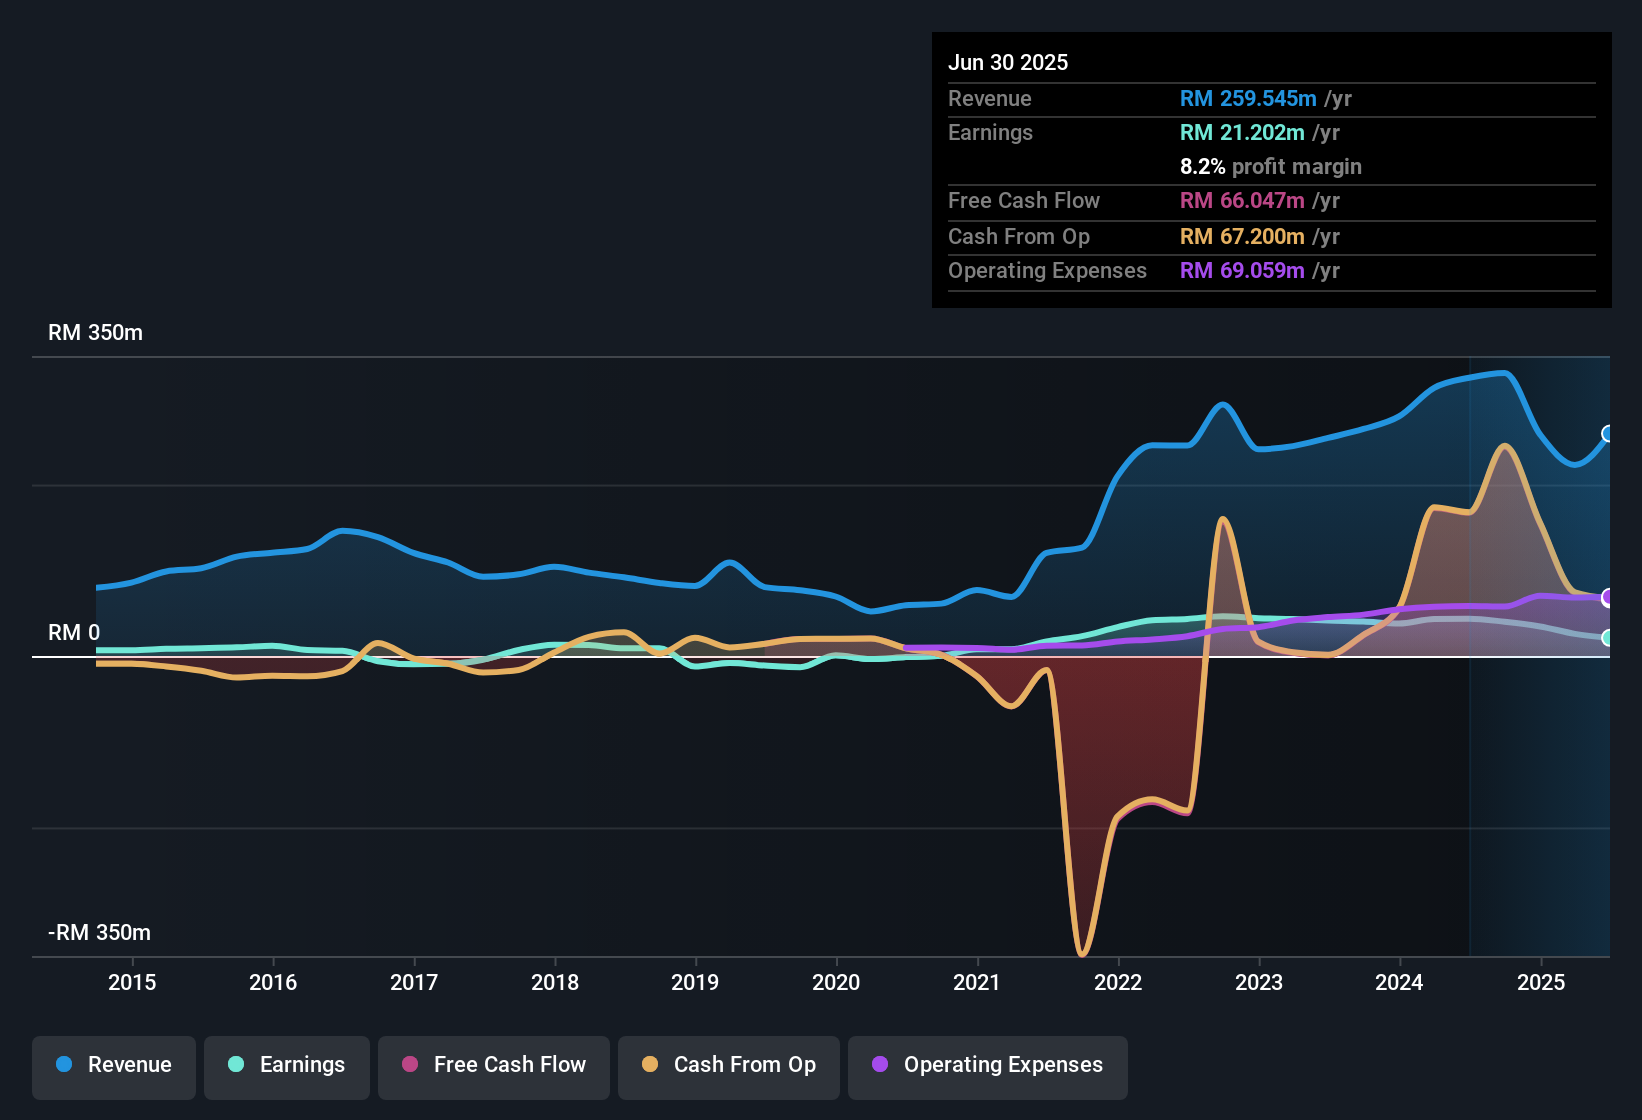Select the 2020 label on the x-axis

click(837, 983)
